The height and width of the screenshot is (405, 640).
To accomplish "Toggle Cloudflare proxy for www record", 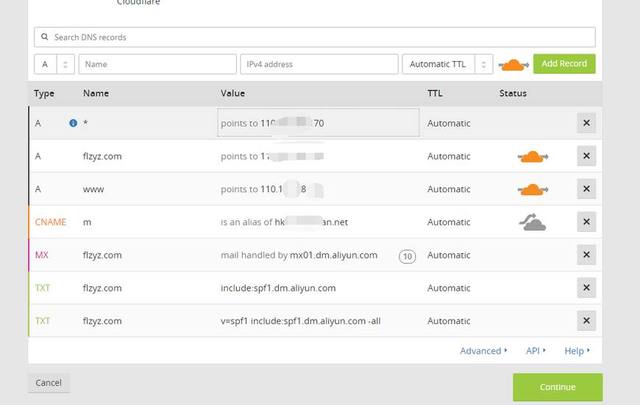I will (532, 189).
